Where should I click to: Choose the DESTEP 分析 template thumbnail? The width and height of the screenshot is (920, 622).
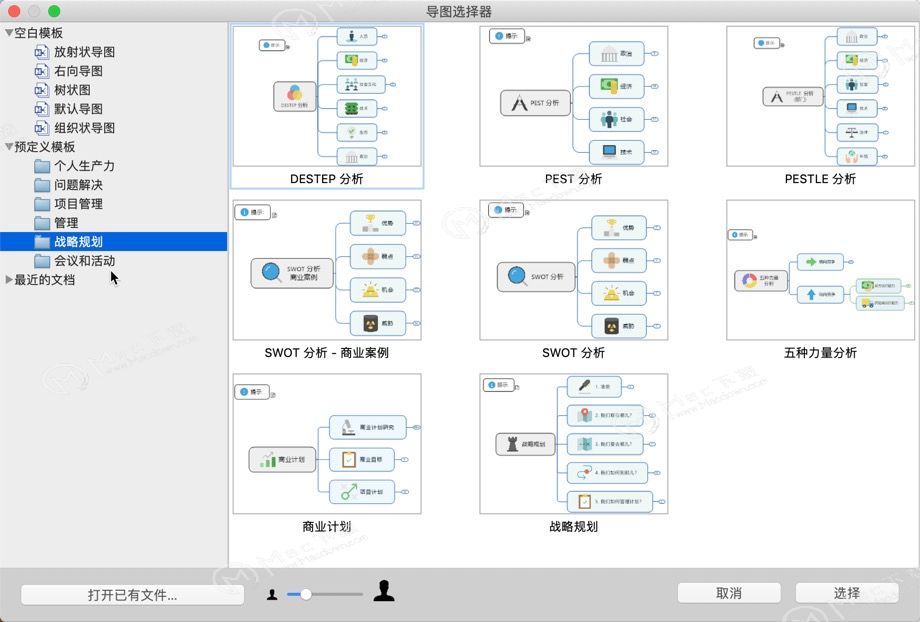click(327, 96)
